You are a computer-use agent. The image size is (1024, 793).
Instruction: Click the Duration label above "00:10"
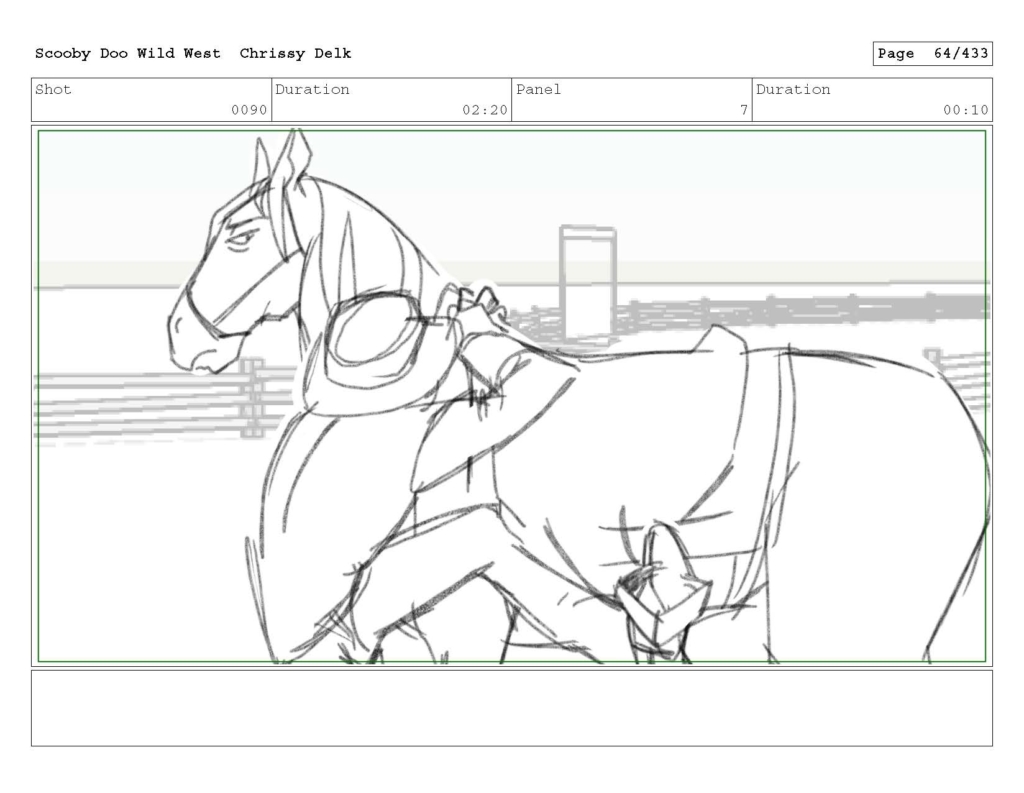793,89
